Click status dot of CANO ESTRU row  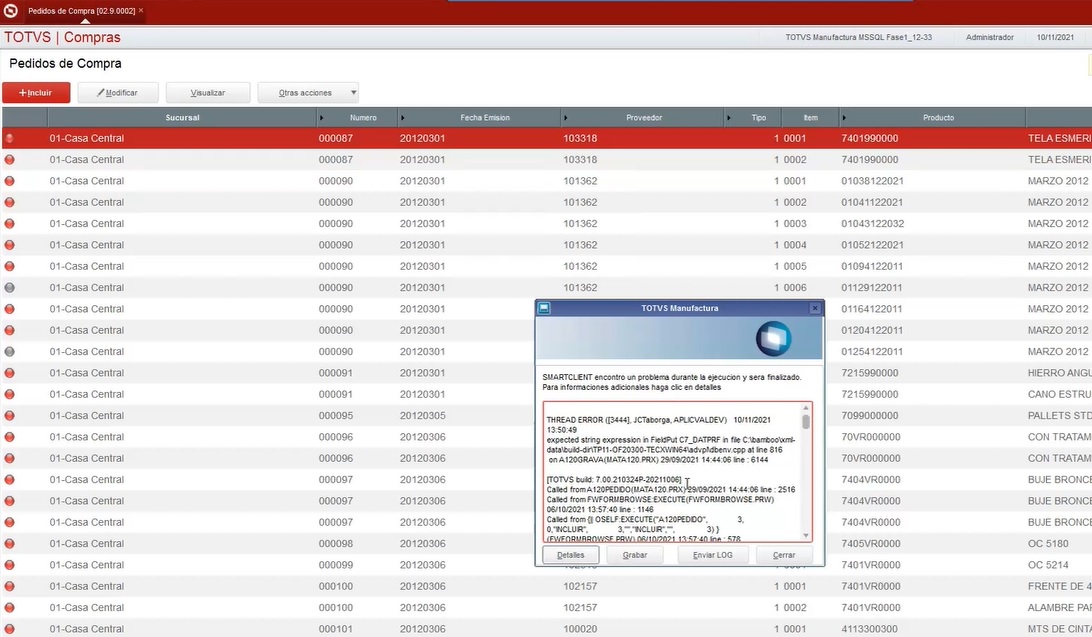(x=10, y=394)
